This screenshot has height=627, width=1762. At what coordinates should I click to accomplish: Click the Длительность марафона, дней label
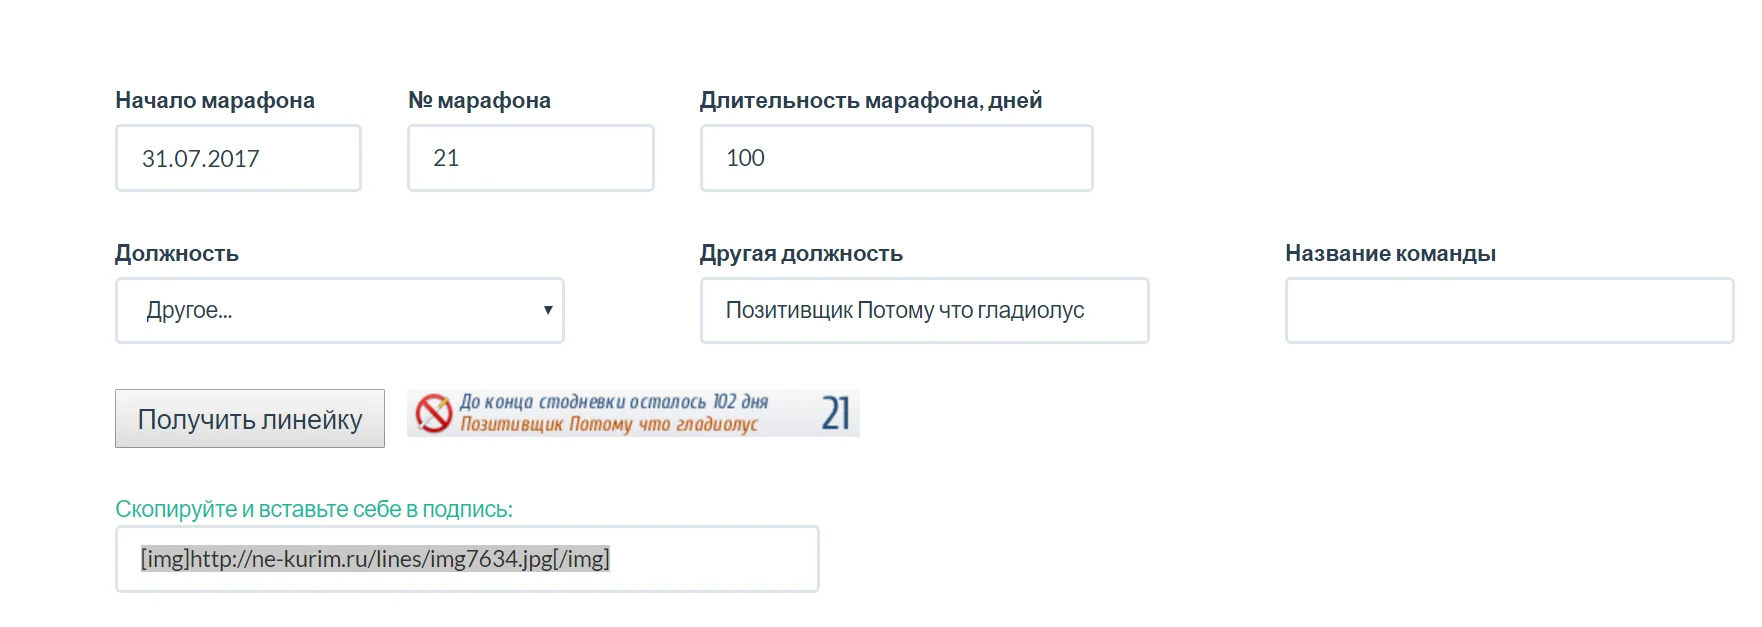click(x=870, y=100)
